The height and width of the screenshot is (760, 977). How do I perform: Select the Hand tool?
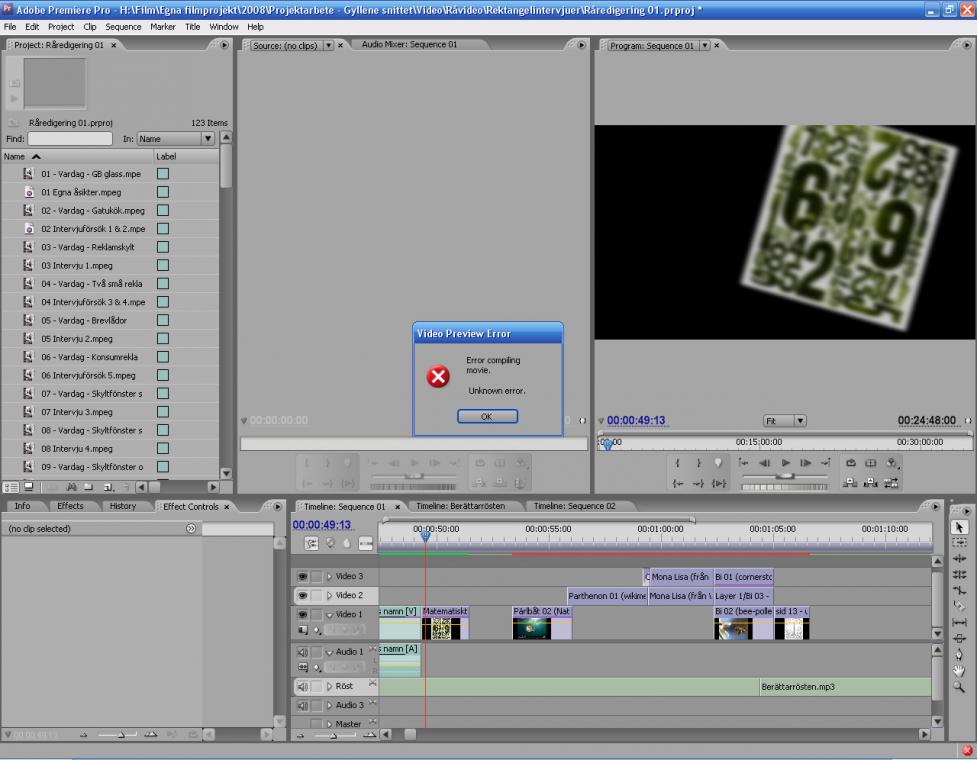coord(960,670)
